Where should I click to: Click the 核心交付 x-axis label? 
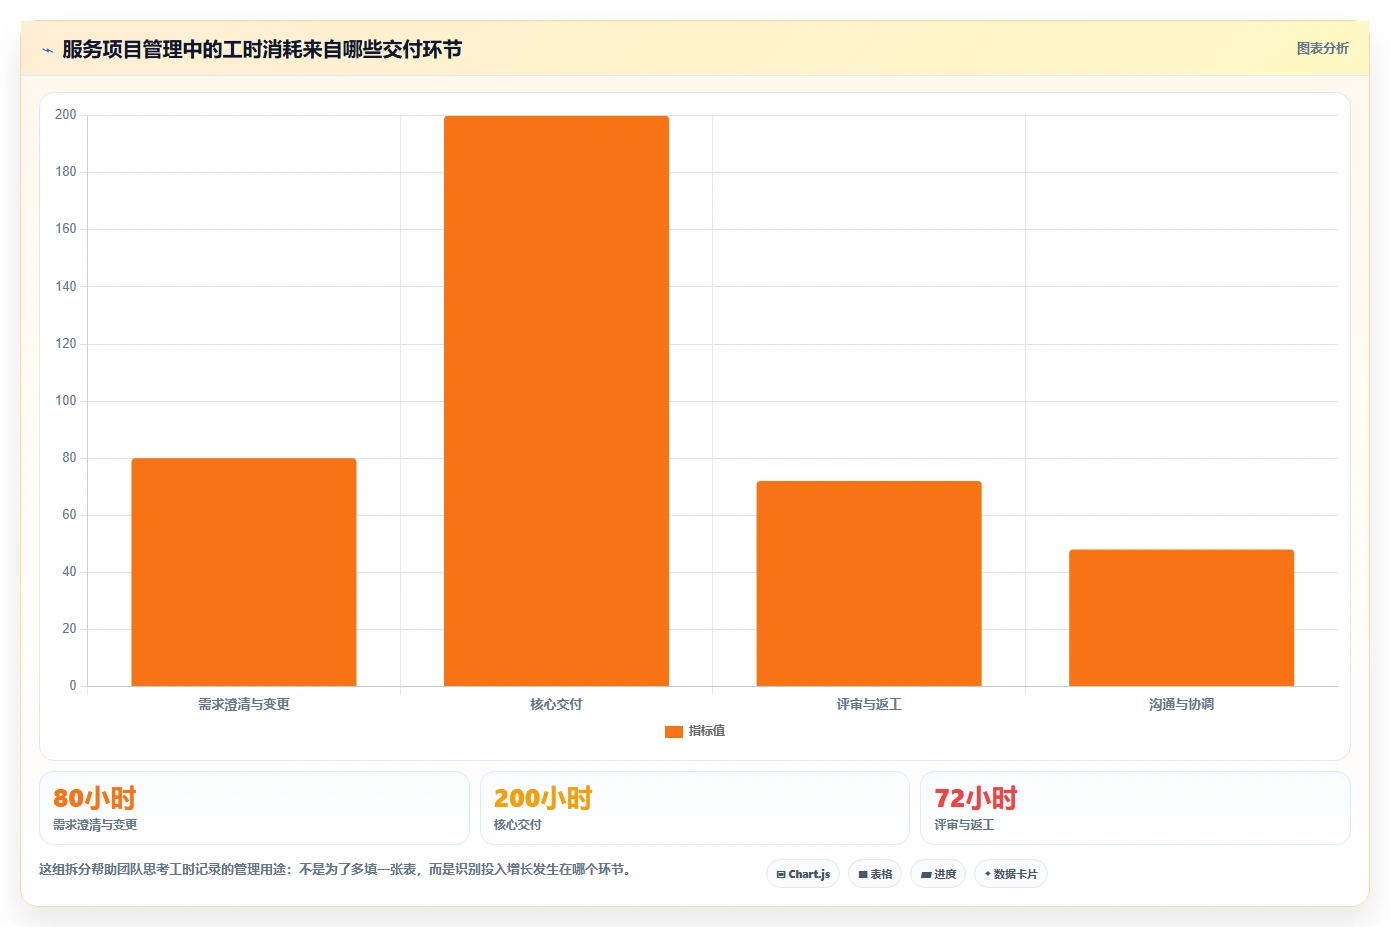[556, 704]
